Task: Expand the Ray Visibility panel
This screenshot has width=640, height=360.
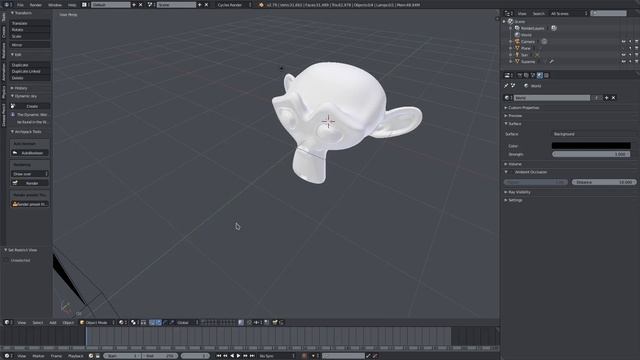Action: [x=519, y=192]
